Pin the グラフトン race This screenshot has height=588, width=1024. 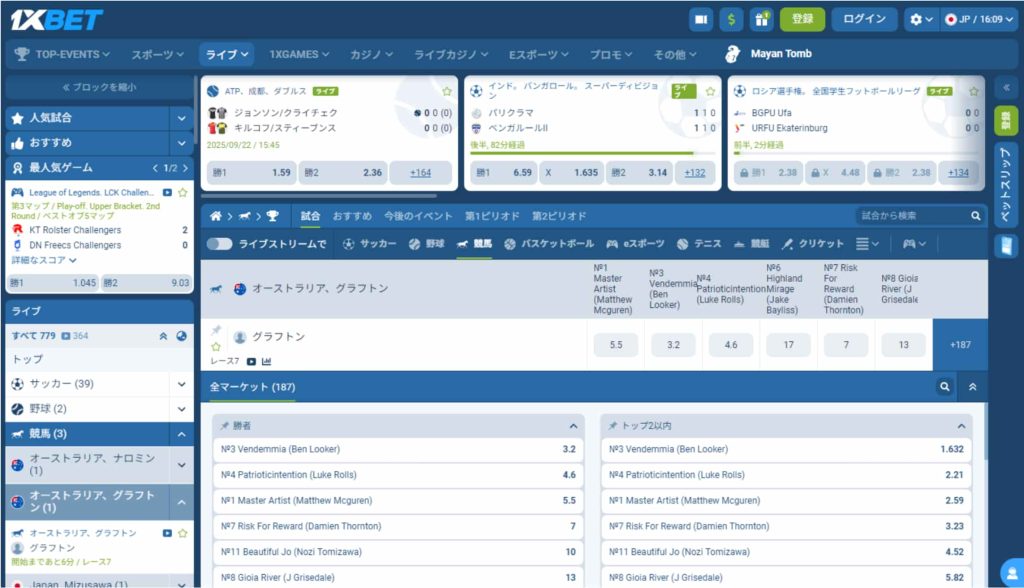(x=216, y=330)
